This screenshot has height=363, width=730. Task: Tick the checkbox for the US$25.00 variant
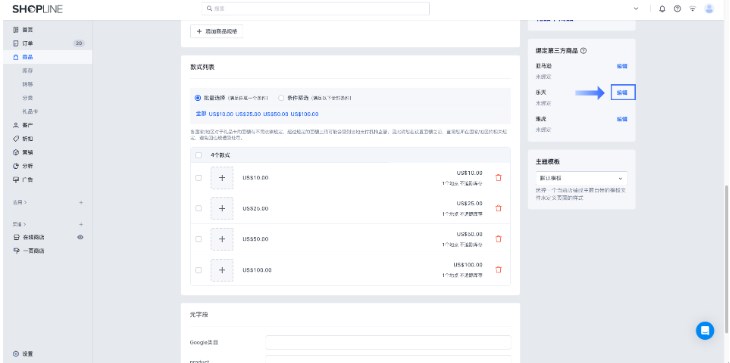tap(199, 208)
